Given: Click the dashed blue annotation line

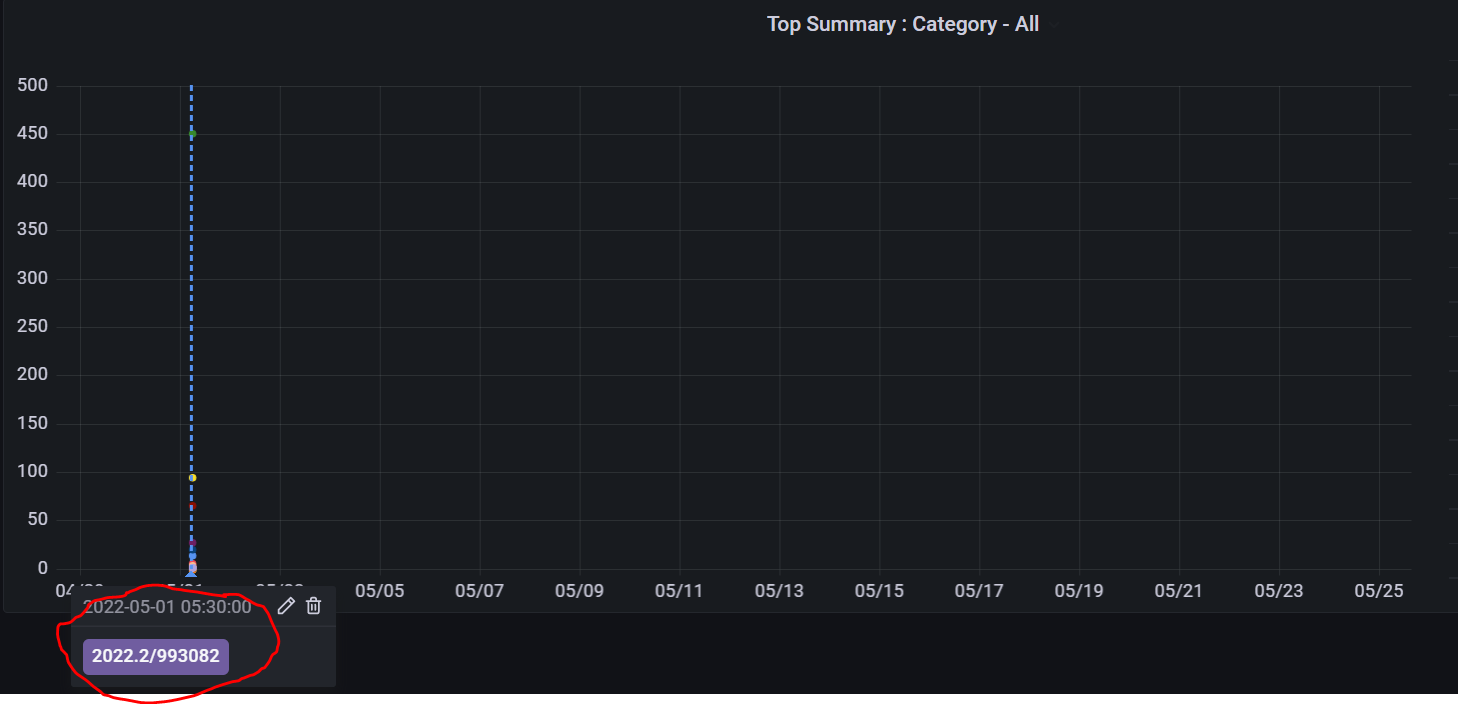Looking at the screenshot, I should 191,300.
